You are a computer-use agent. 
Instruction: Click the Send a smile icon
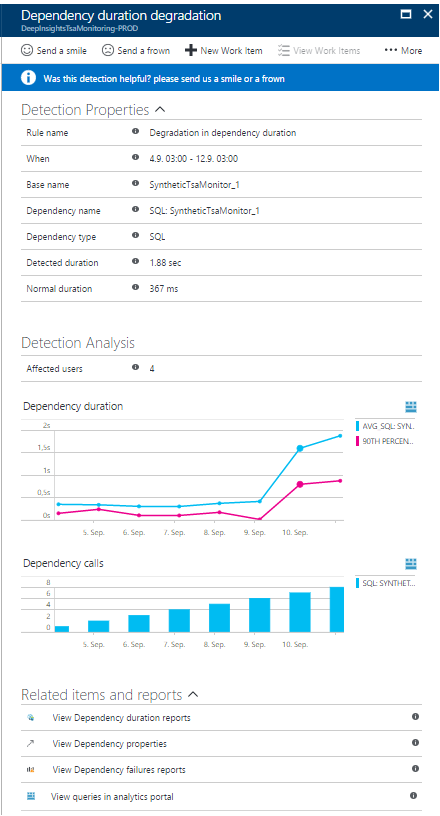(x=27, y=50)
